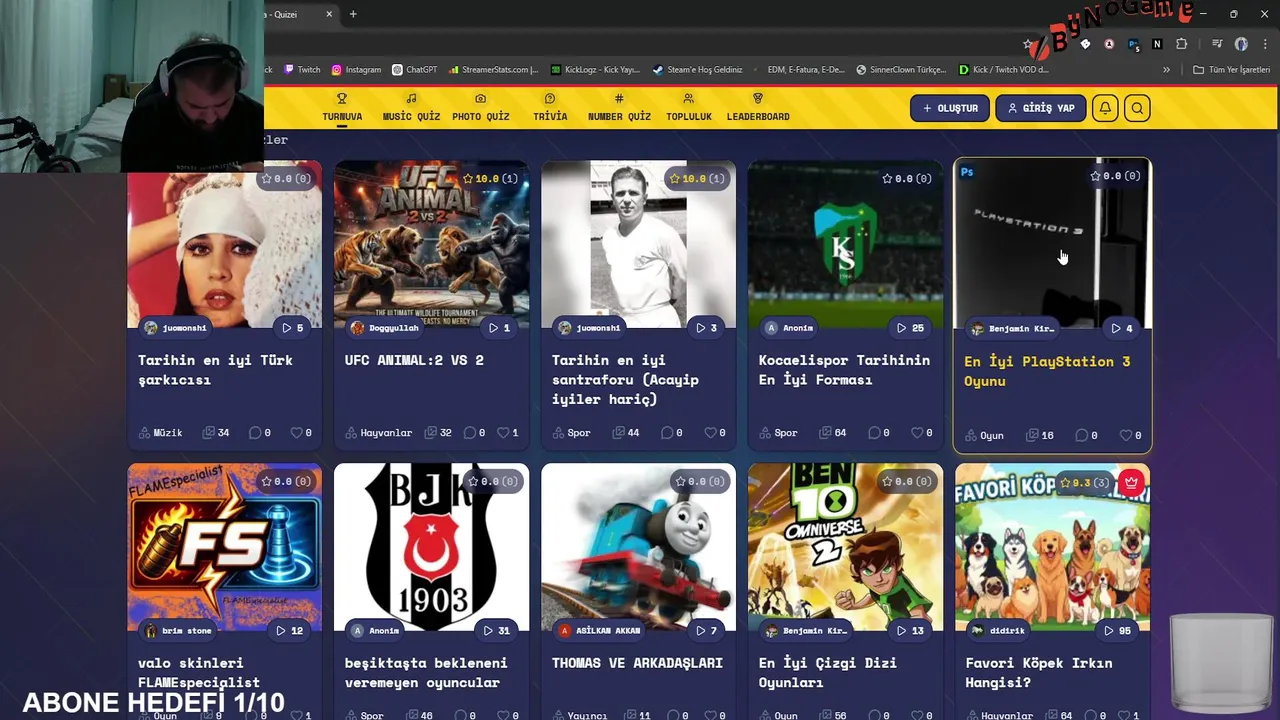This screenshot has width=1280, height=720.
Task: Expand the hidden bookmarks chevron
Action: pos(1166,70)
